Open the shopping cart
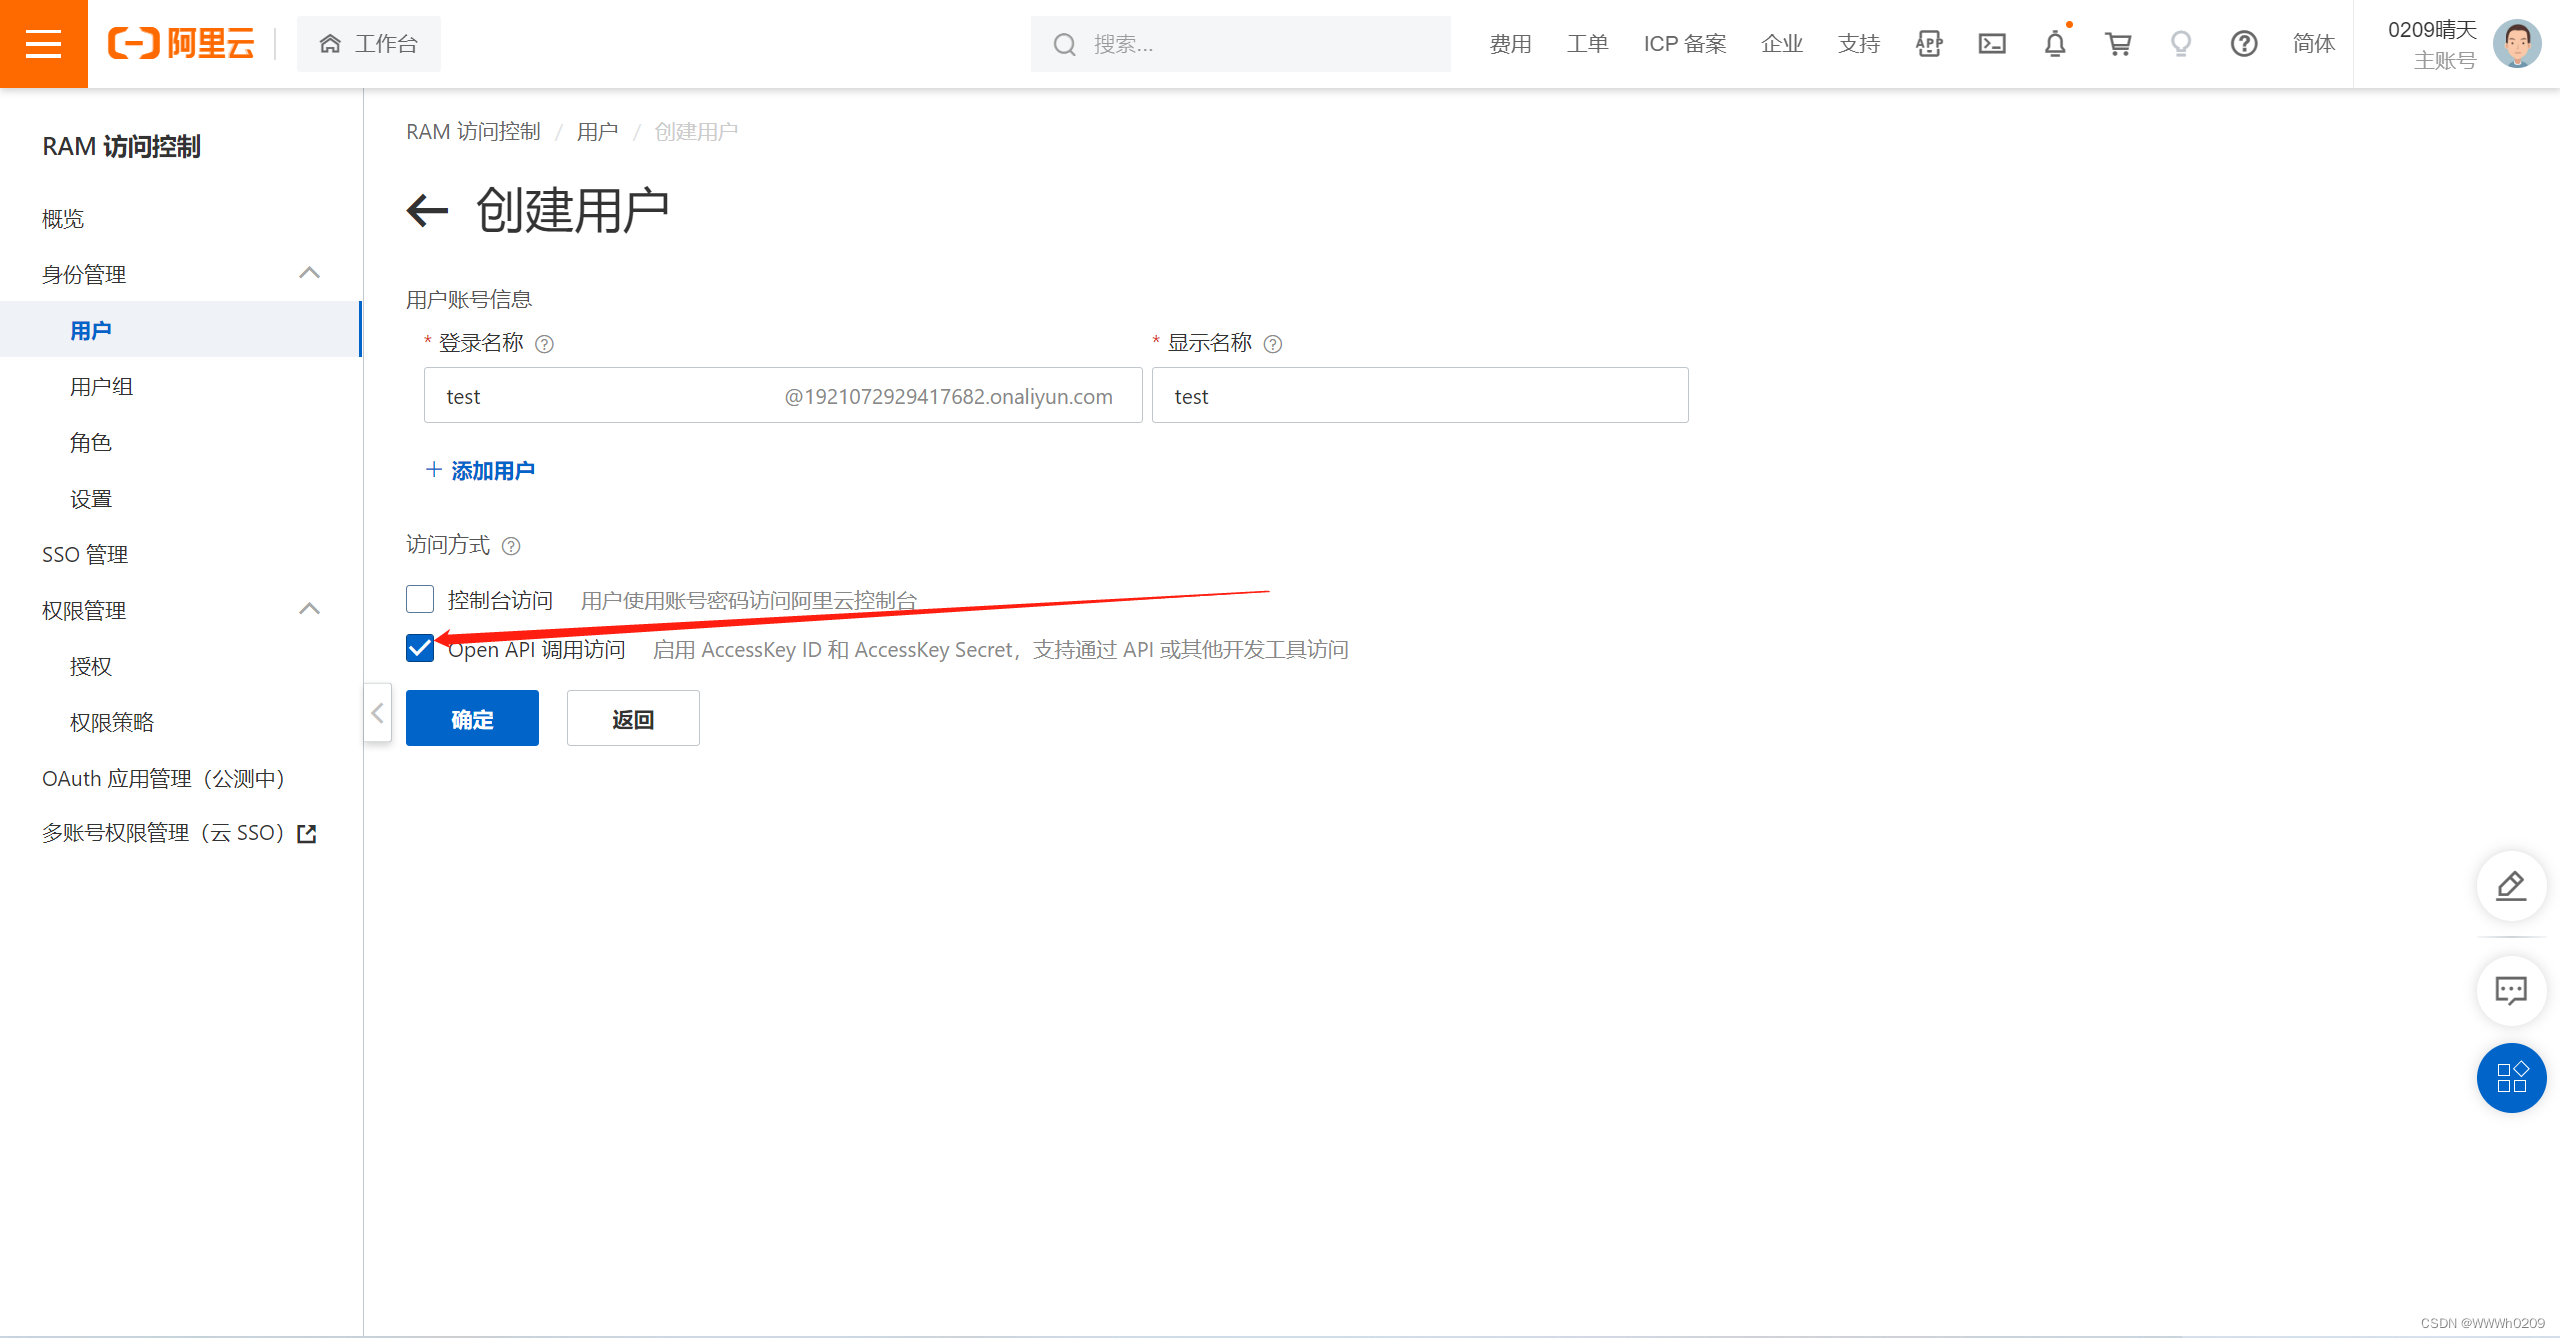Image resolution: width=2560 pixels, height=1338 pixels. click(2118, 44)
